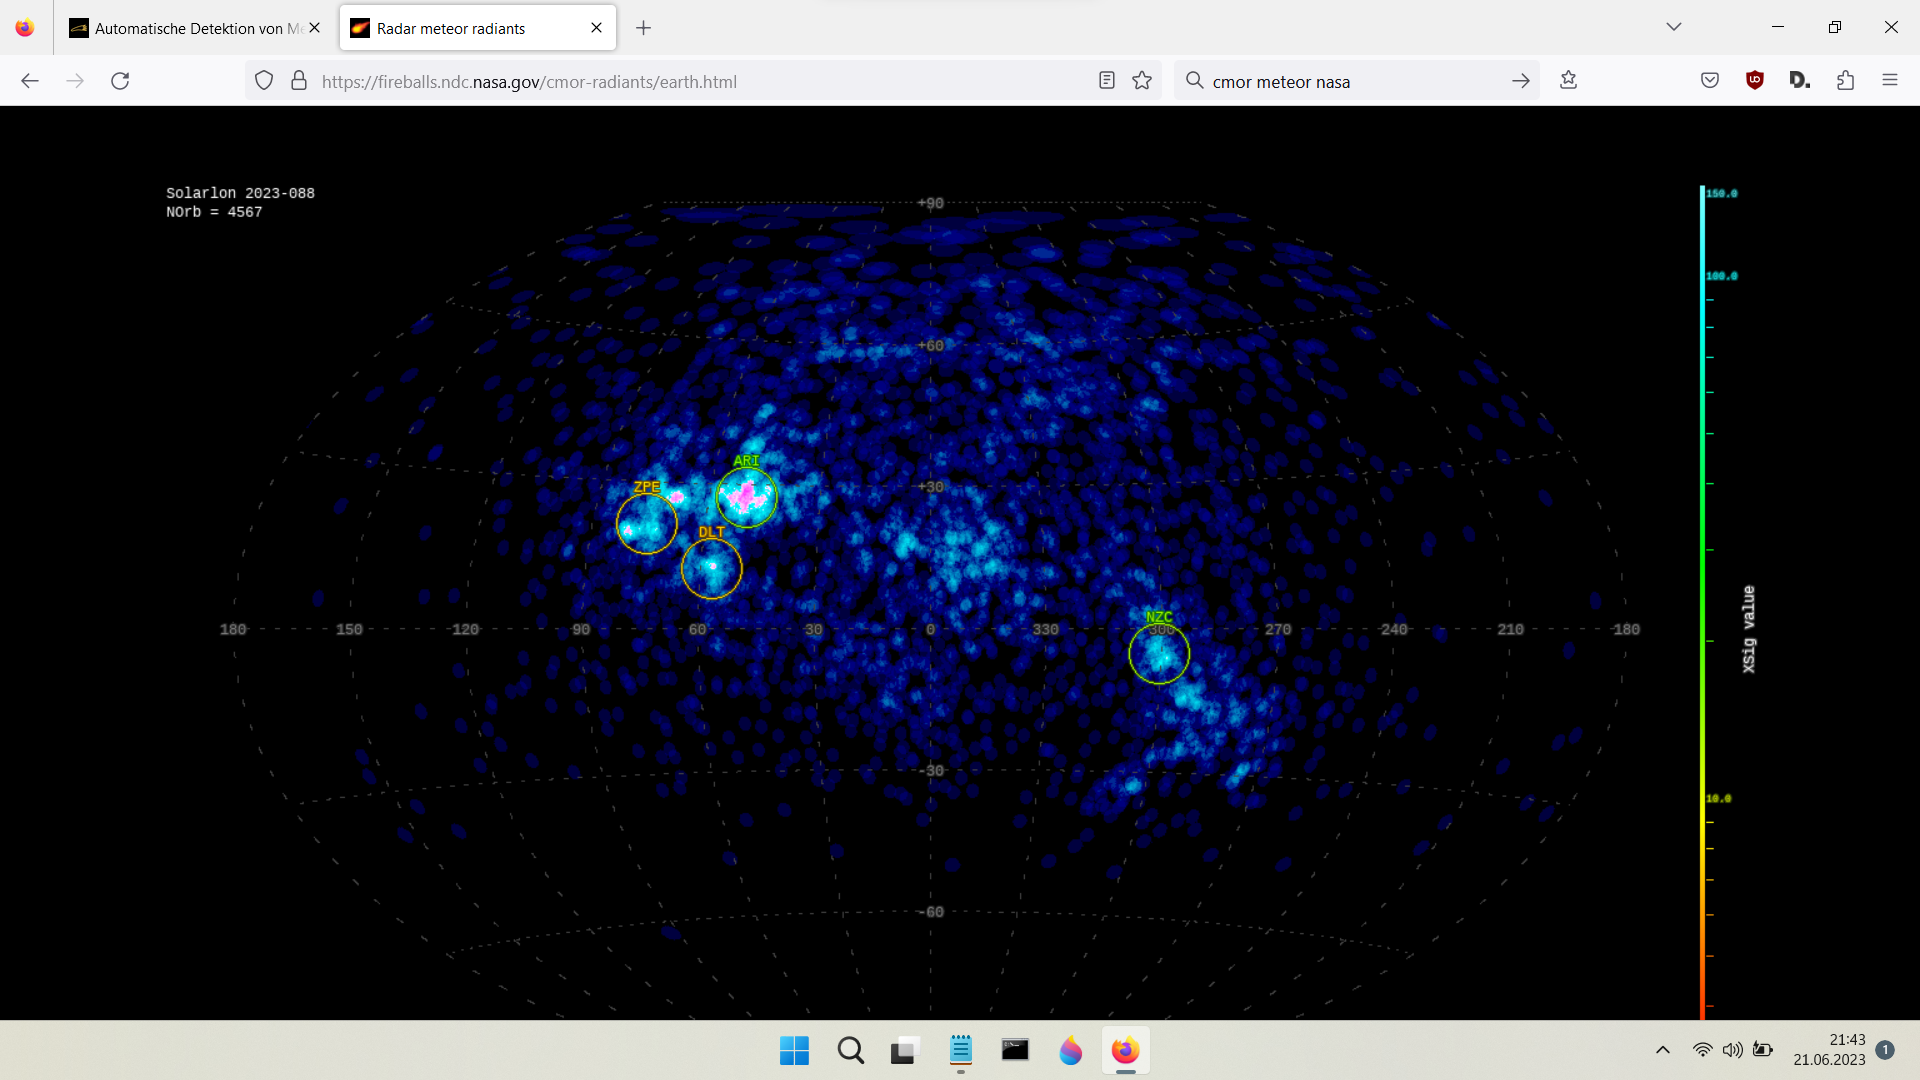The height and width of the screenshot is (1080, 1920).
Task: Click the 10.0 scale label
Action: point(1719,798)
